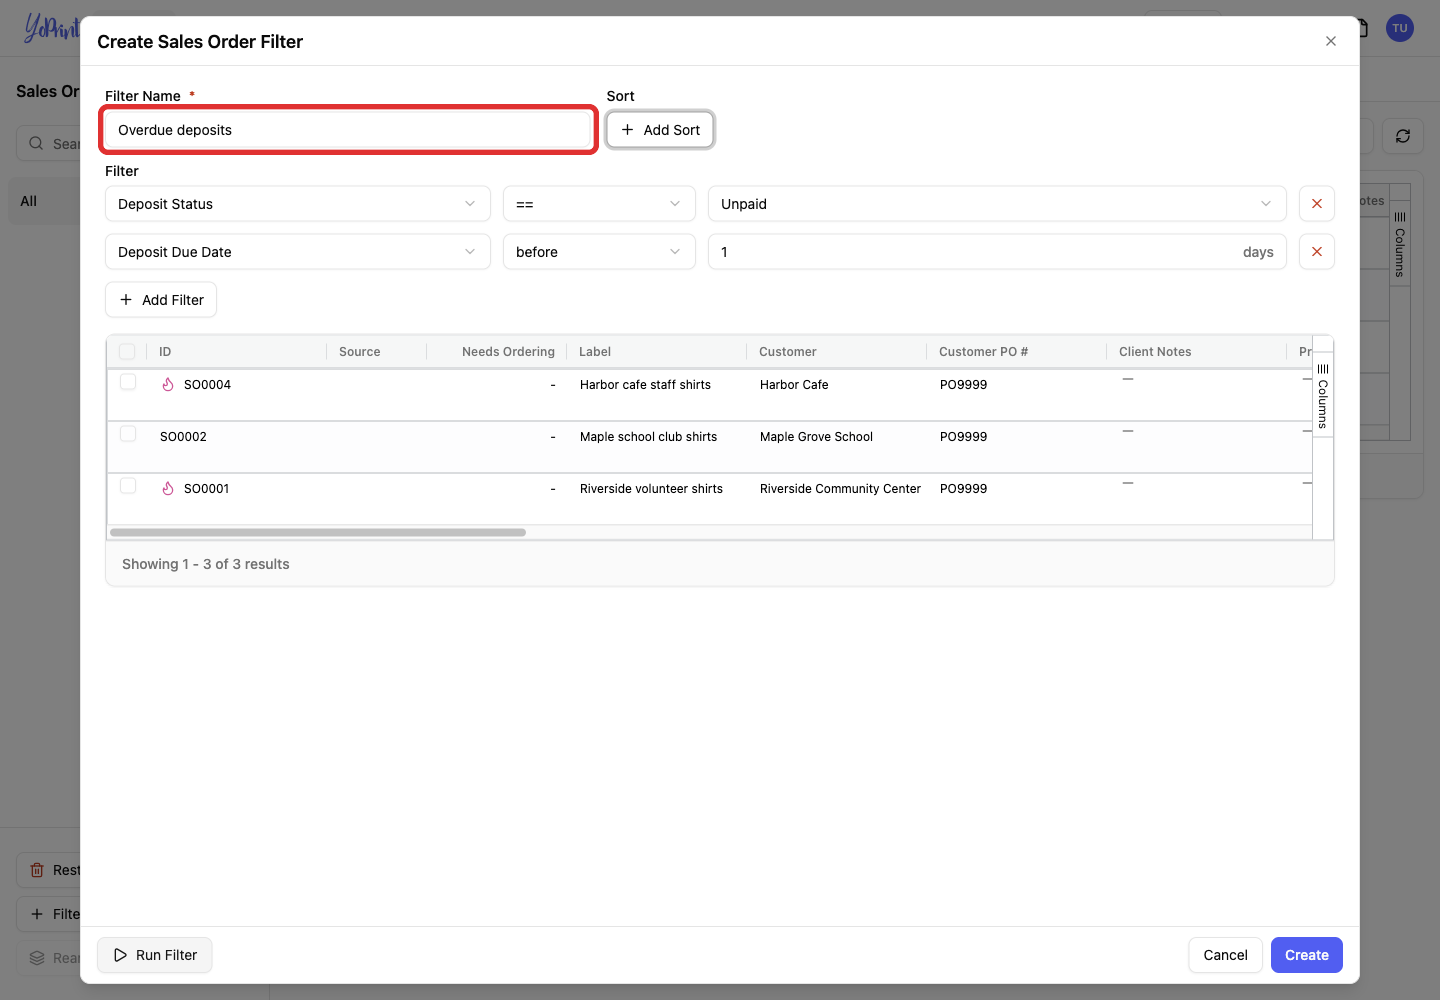Click 'Riverside Community Center' customer cell

[840, 489]
